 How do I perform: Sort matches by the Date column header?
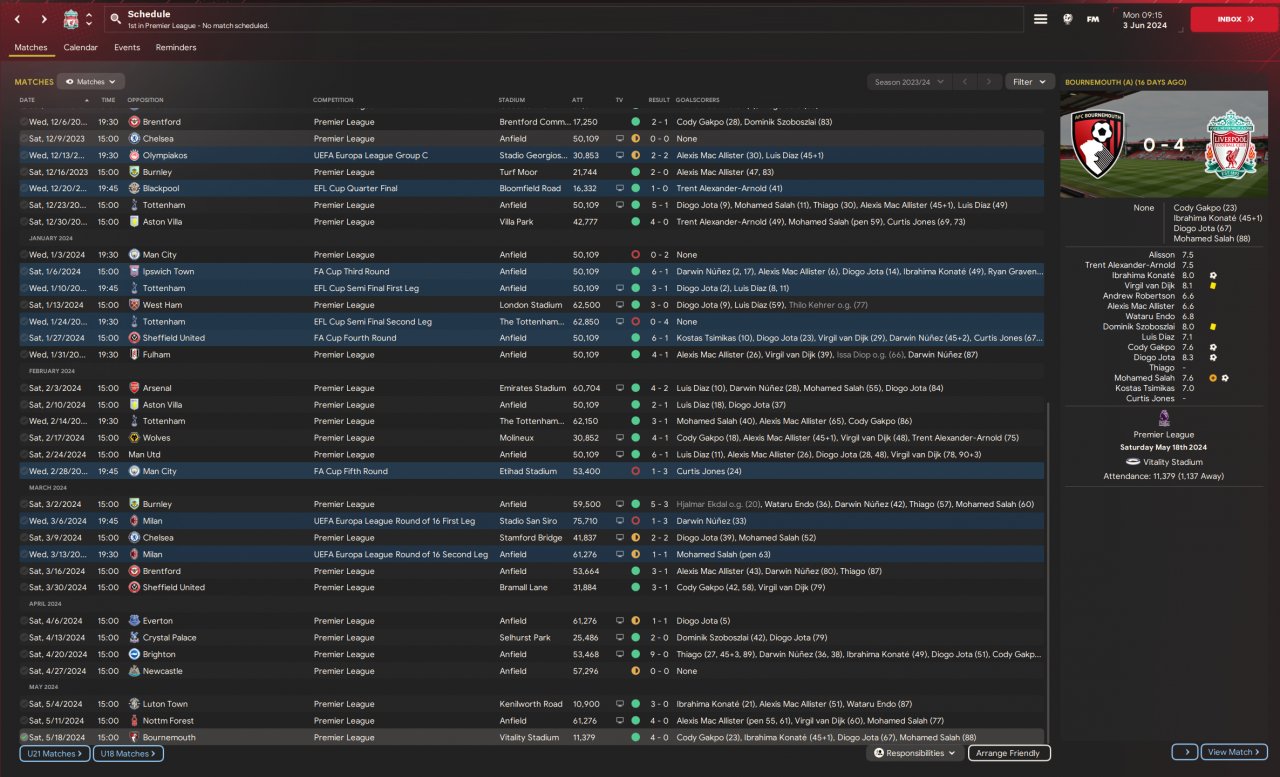coord(27,100)
